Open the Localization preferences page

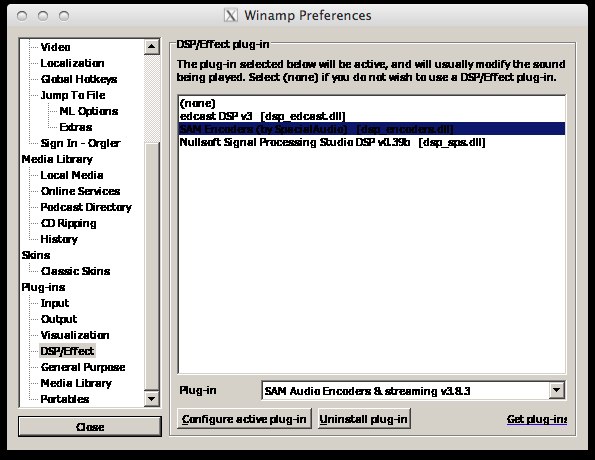[72, 63]
